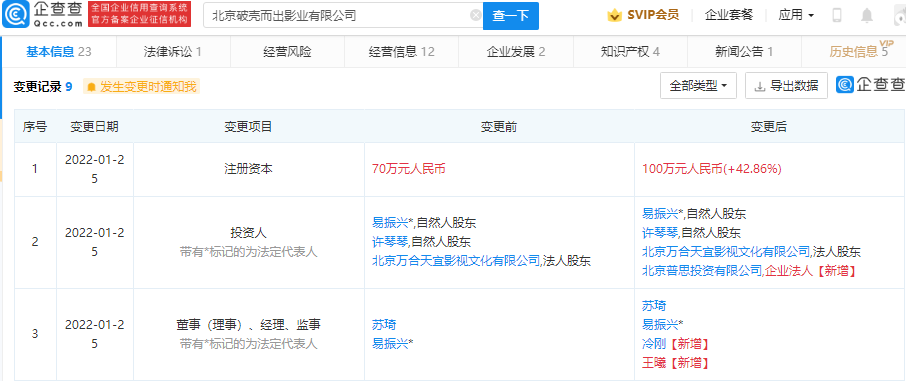The image size is (906, 381).
Task: Click the 企业套餐 link in the header
Action: point(729,16)
